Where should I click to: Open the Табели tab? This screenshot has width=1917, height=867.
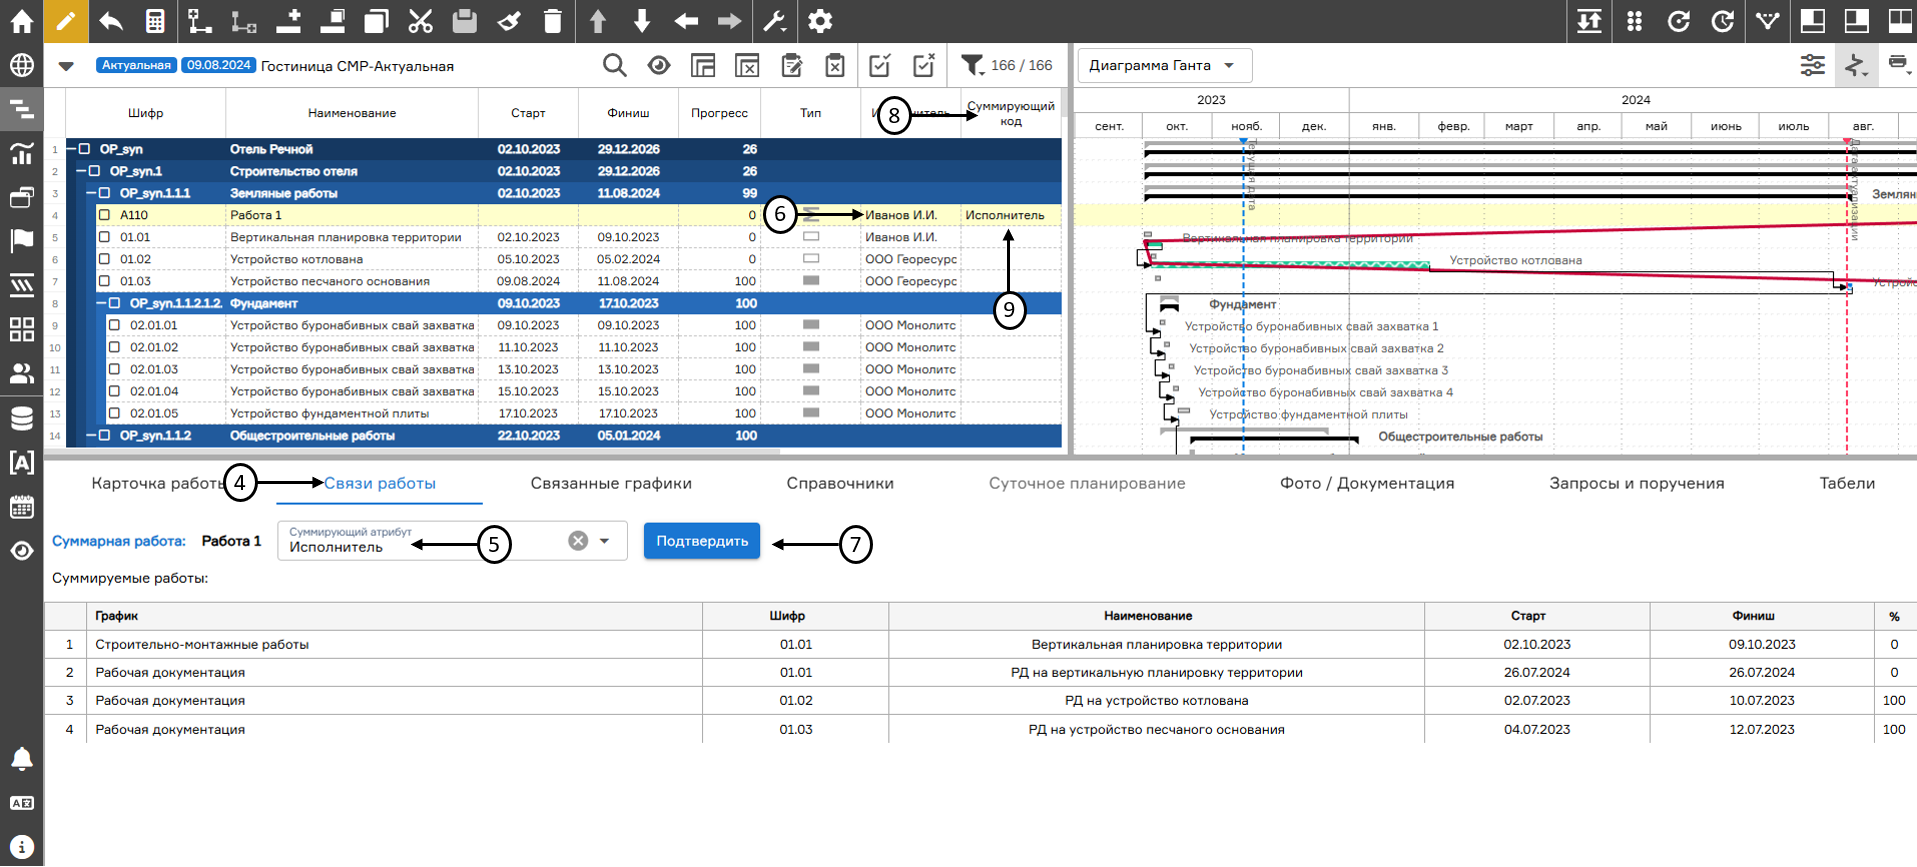(x=1847, y=483)
